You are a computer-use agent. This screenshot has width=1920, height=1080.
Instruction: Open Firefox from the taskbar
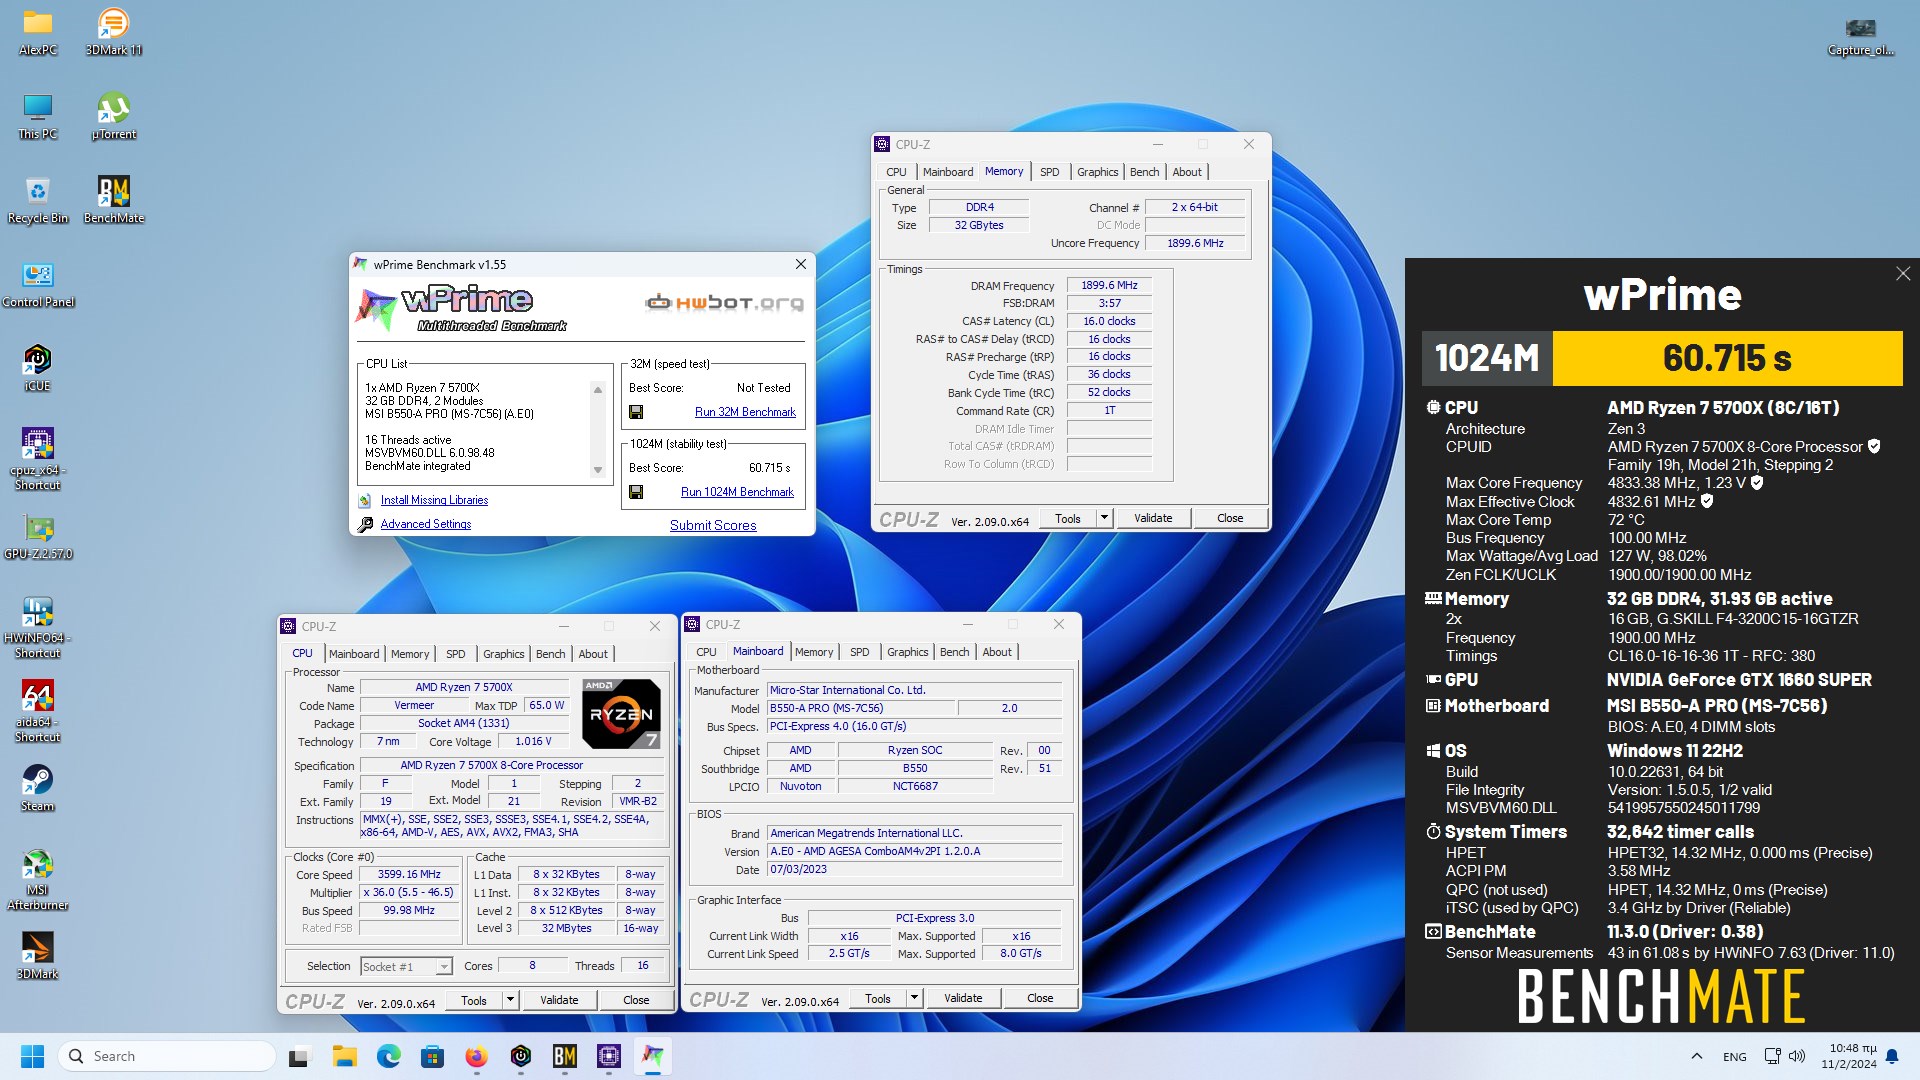click(476, 1056)
